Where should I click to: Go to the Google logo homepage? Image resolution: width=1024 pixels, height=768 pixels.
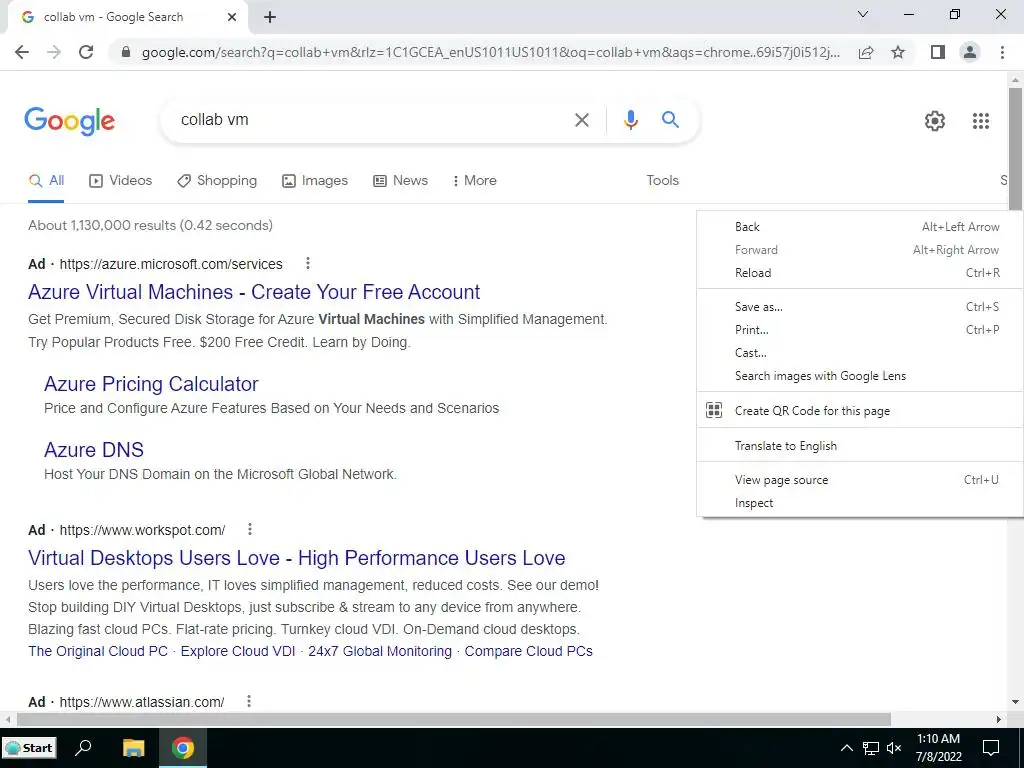click(x=69, y=121)
